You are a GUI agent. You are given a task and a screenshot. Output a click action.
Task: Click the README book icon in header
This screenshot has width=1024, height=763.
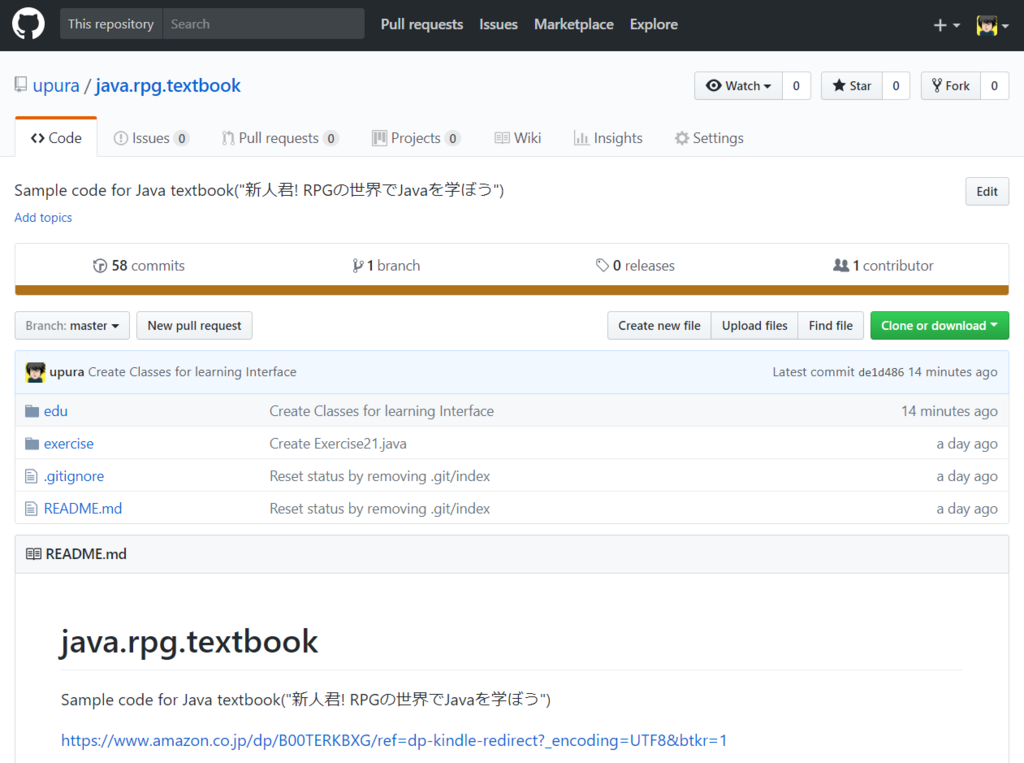click(x=33, y=554)
